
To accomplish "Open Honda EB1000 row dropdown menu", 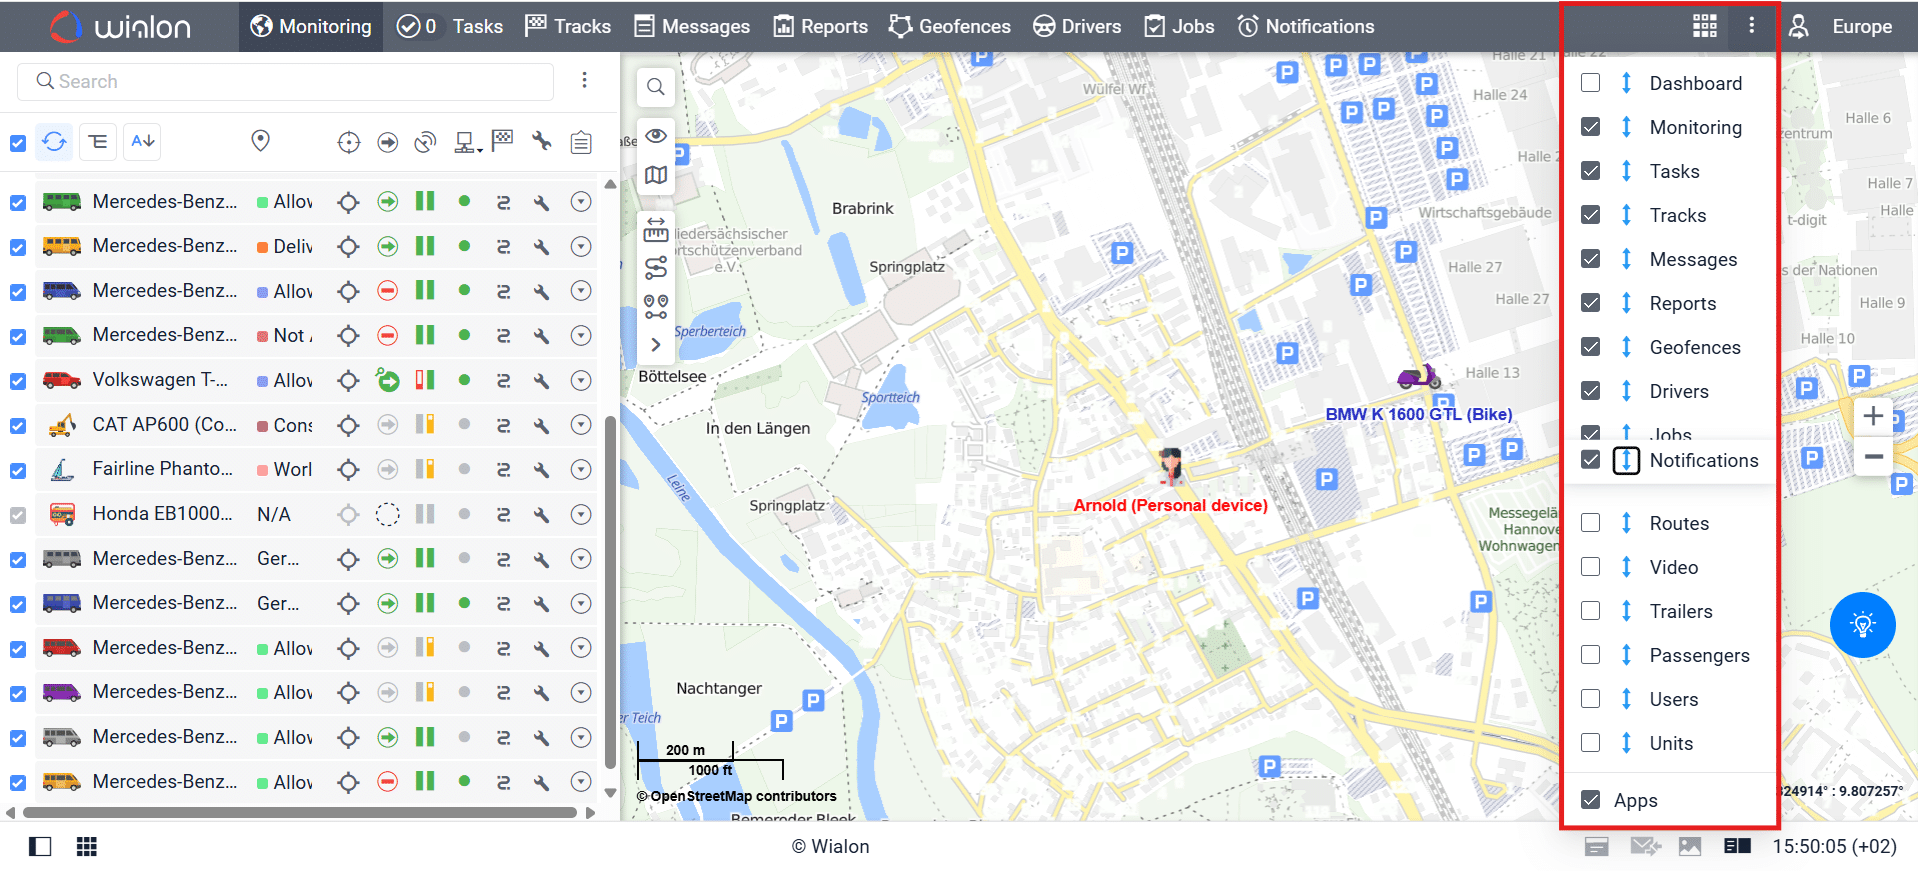I will pos(581,514).
